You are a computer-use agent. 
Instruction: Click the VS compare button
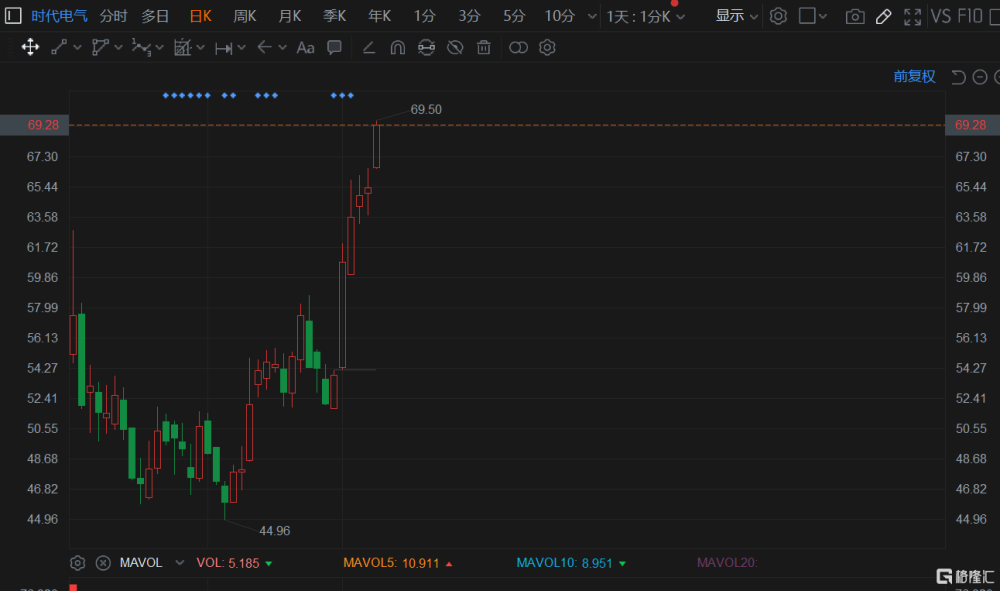click(x=941, y=16)
